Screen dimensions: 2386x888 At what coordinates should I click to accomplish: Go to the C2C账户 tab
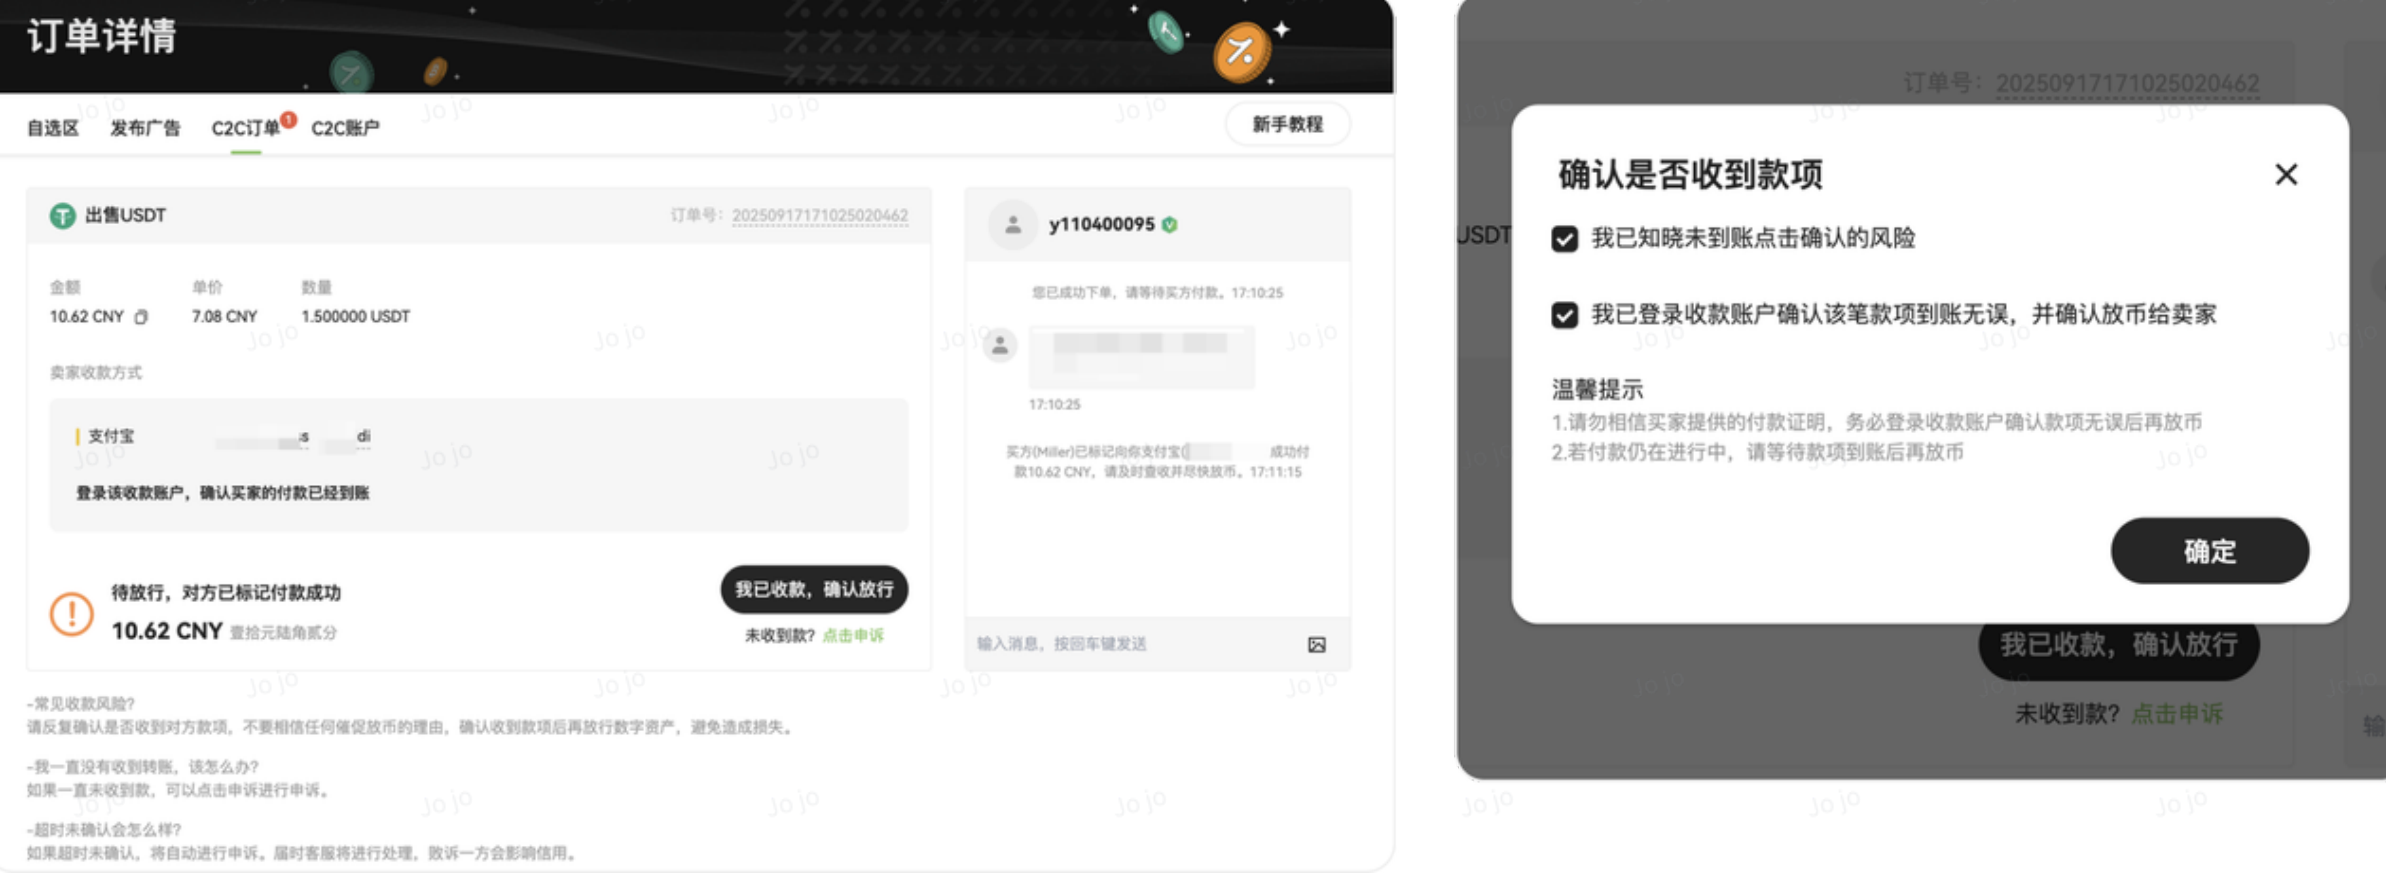point(345,128)
